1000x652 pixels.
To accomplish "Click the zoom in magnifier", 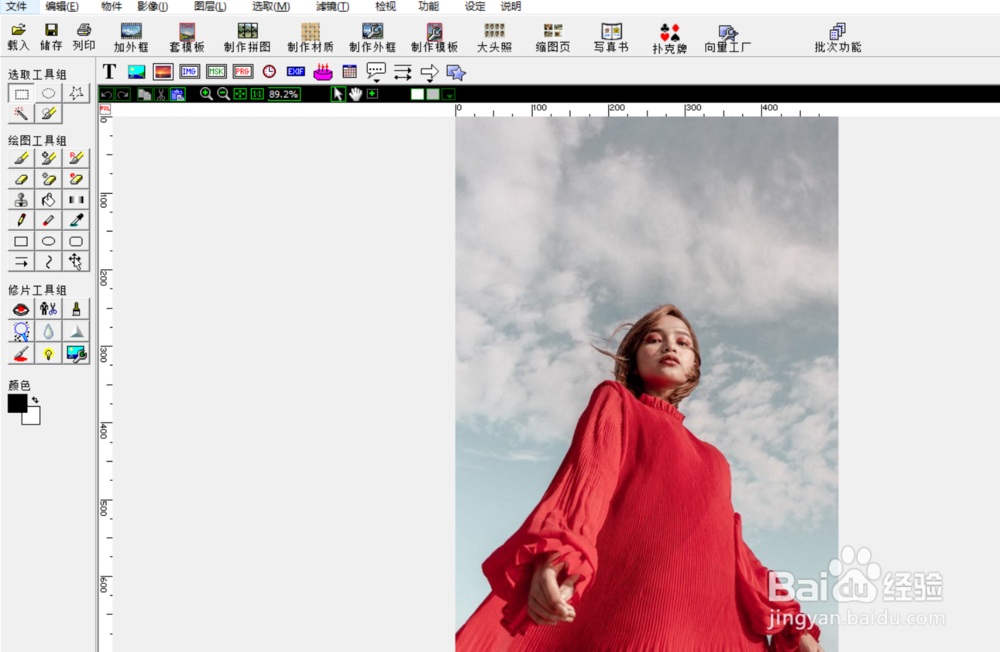I will [206, 94].
